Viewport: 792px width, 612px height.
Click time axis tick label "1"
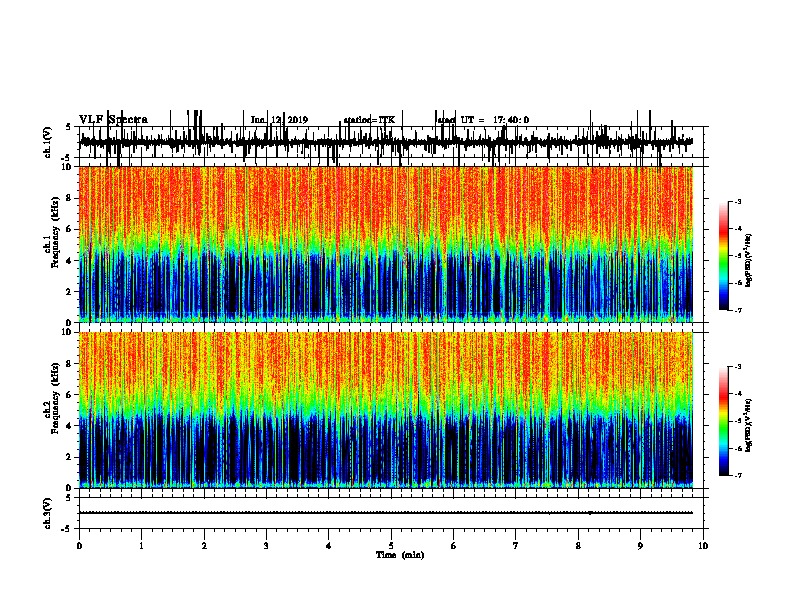pos(141,546)
